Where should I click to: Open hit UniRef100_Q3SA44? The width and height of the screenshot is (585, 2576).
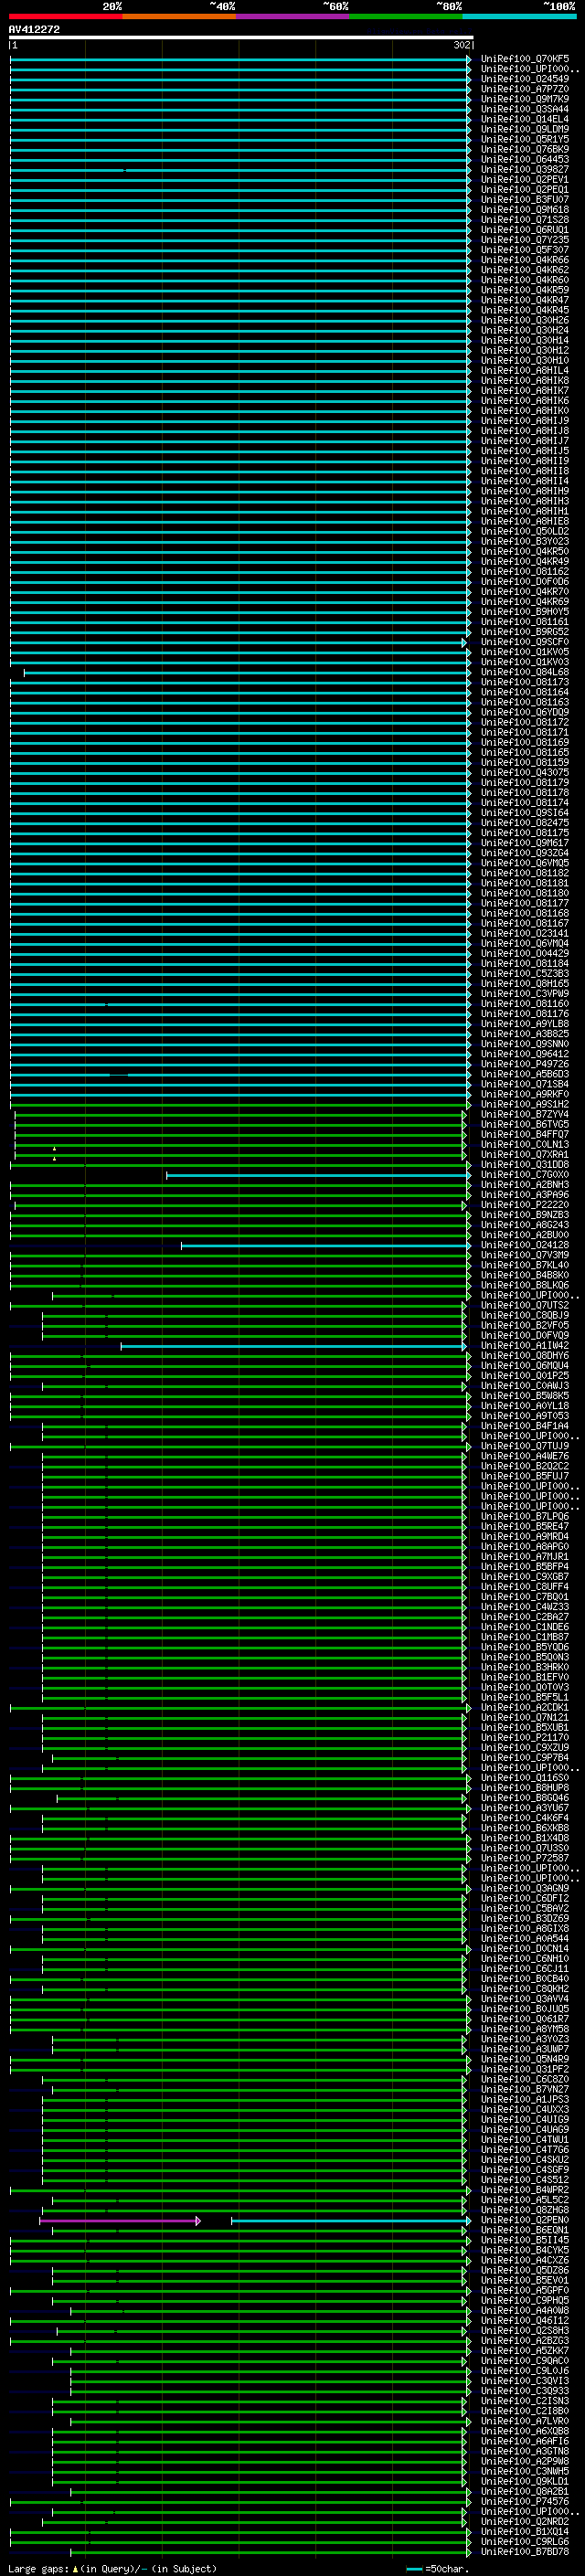point(525,109)
